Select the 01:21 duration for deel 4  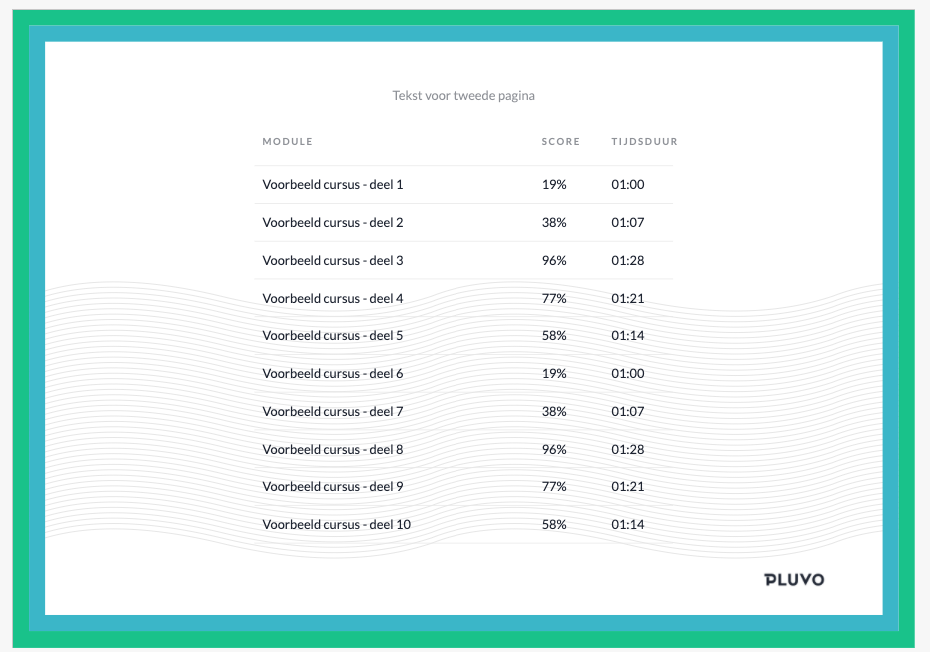(628, 298)
